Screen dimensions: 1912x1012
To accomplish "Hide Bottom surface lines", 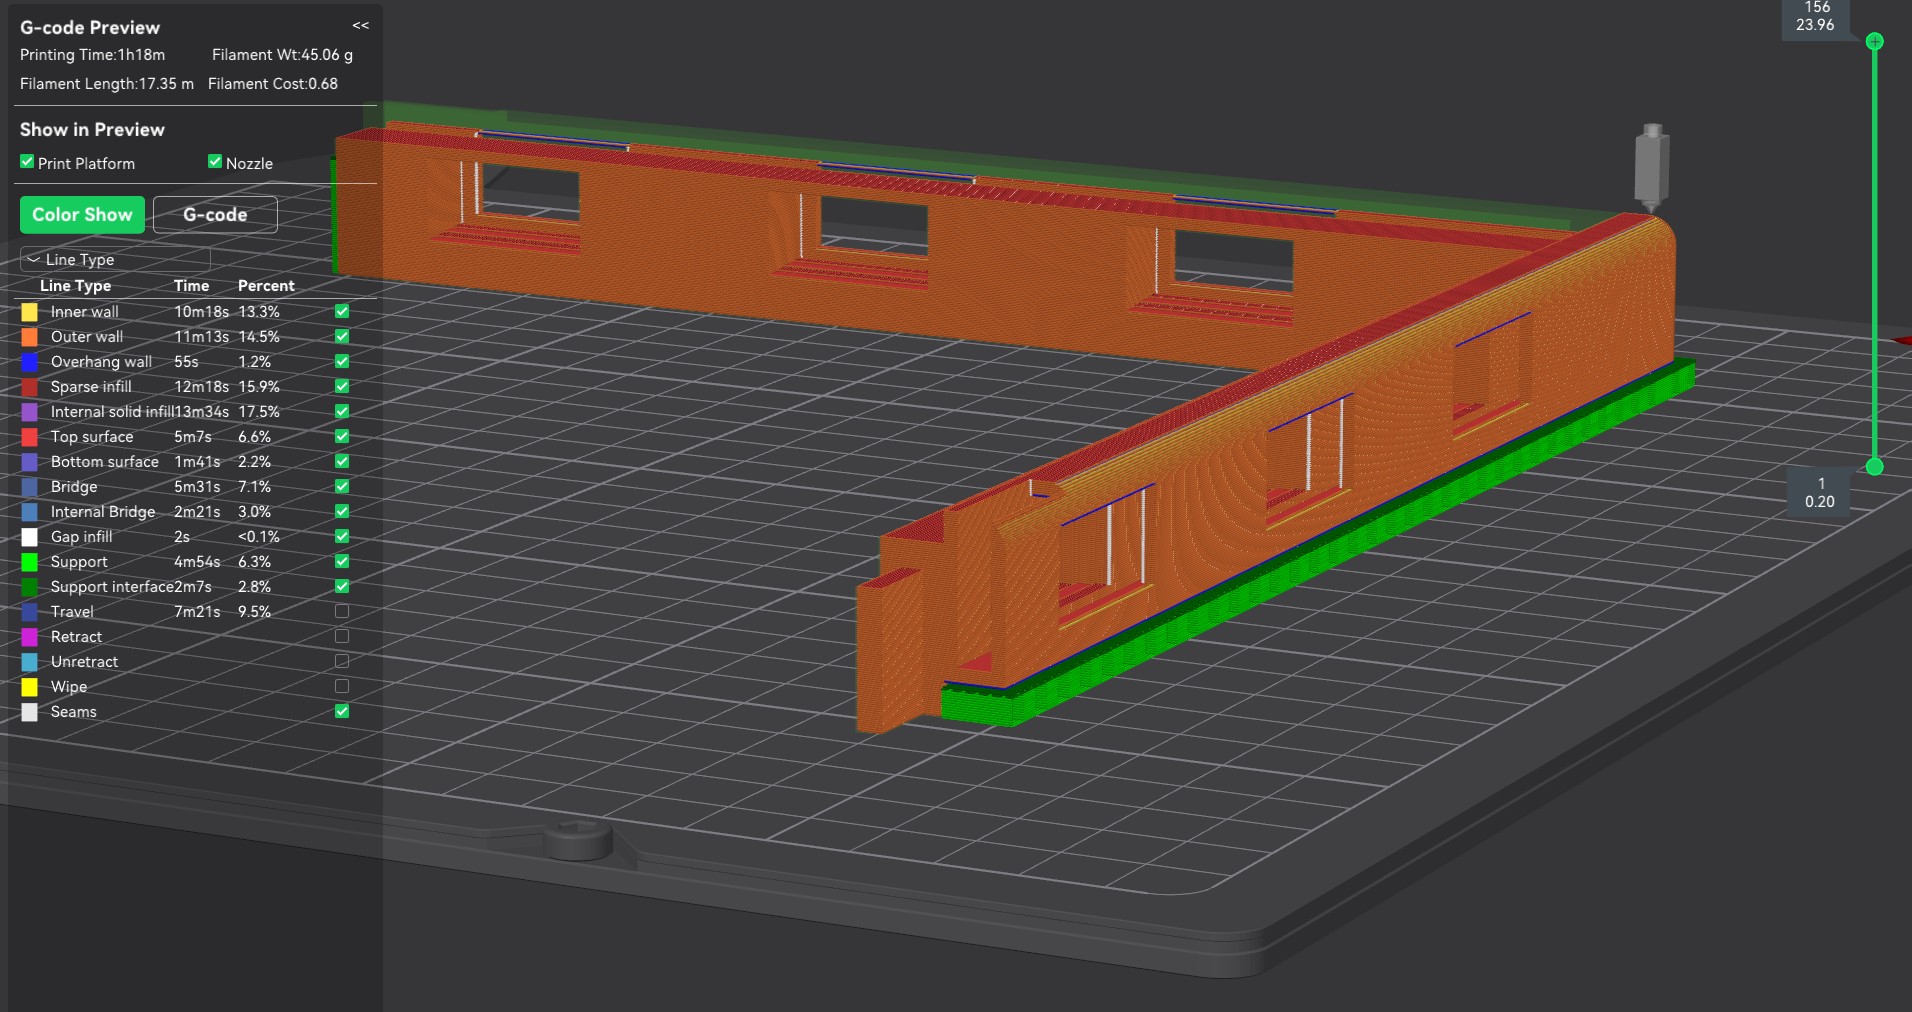I will pyautogui.click(x=342, y=461).
